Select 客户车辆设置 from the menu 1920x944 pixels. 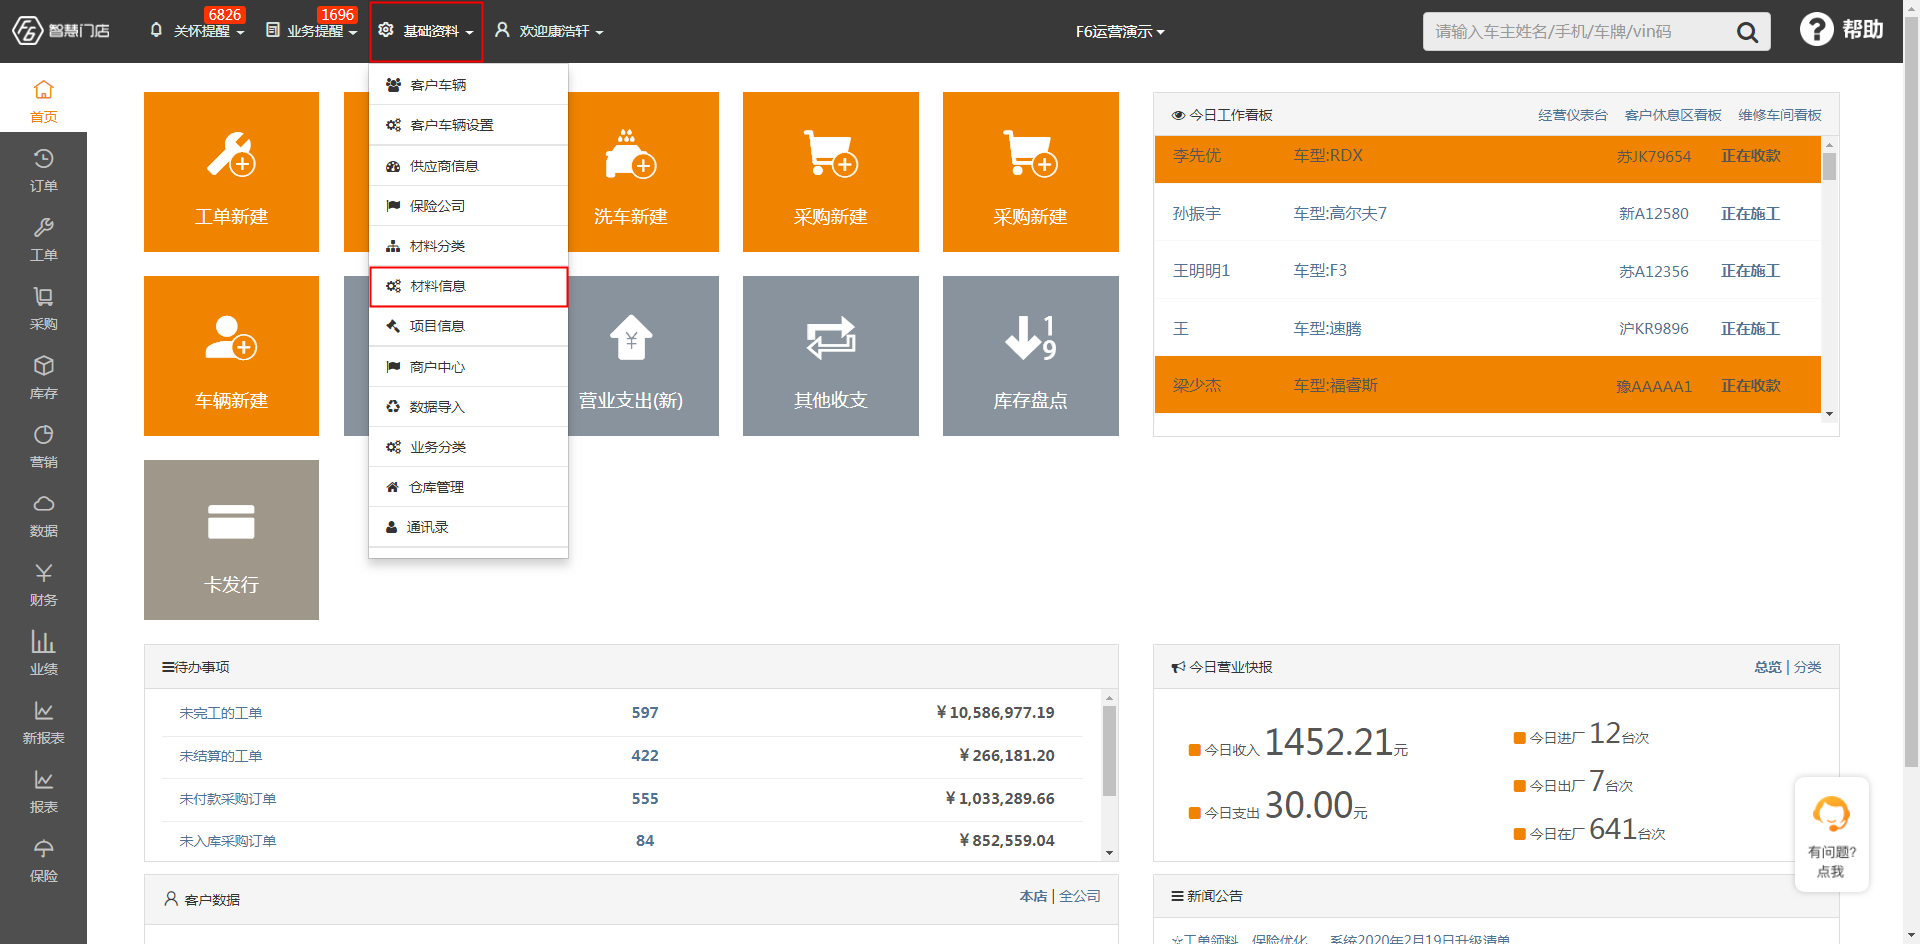[x=468, y=125]
